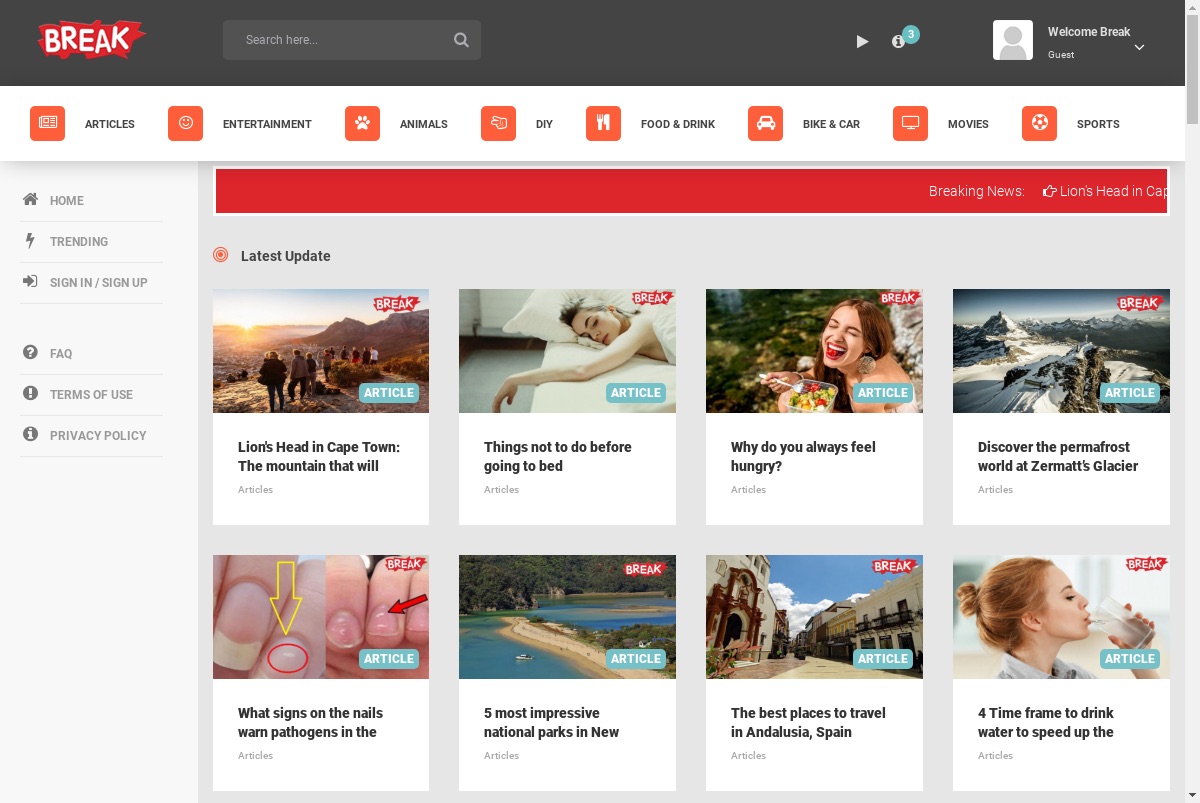Image resolution: width=1200 pixels, height=803 pixels.
Task: Open the TRENDING sidebar link
Action: pos(79,242)
